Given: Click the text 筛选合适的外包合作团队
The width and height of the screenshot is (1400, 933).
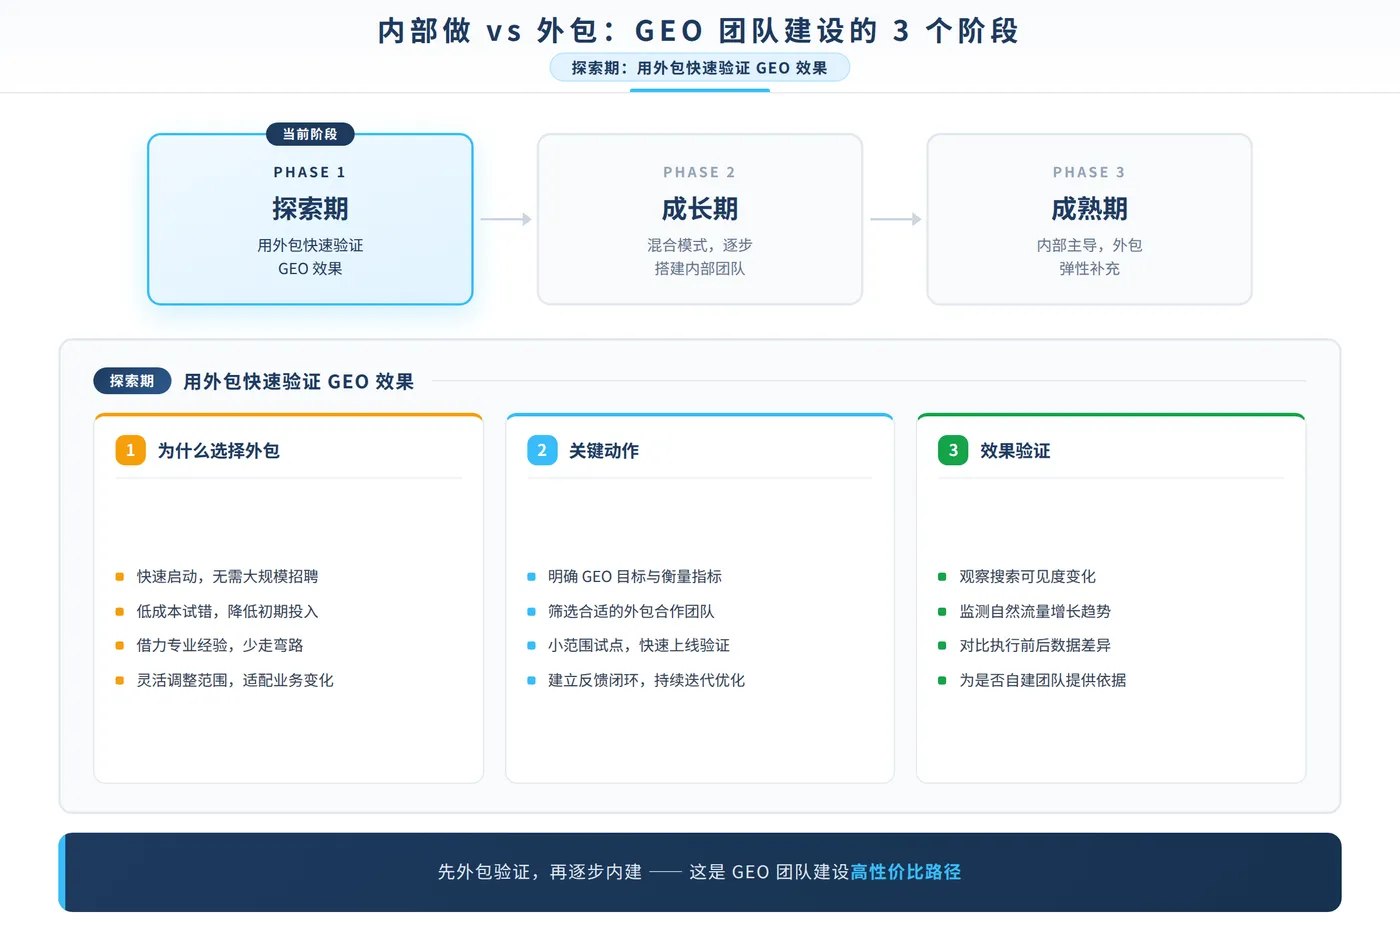Looking at the screenshot, I should [x=631, y=611].
